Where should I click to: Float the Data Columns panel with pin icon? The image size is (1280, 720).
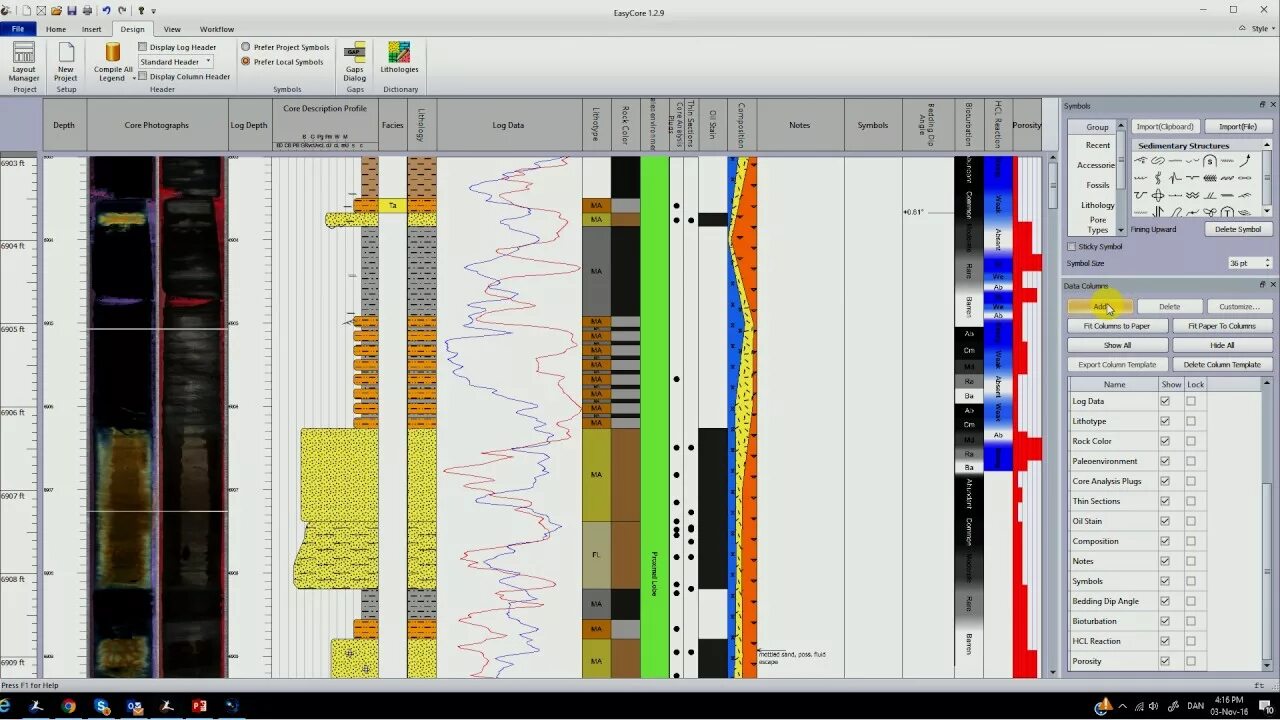(x=1262, y=286)
